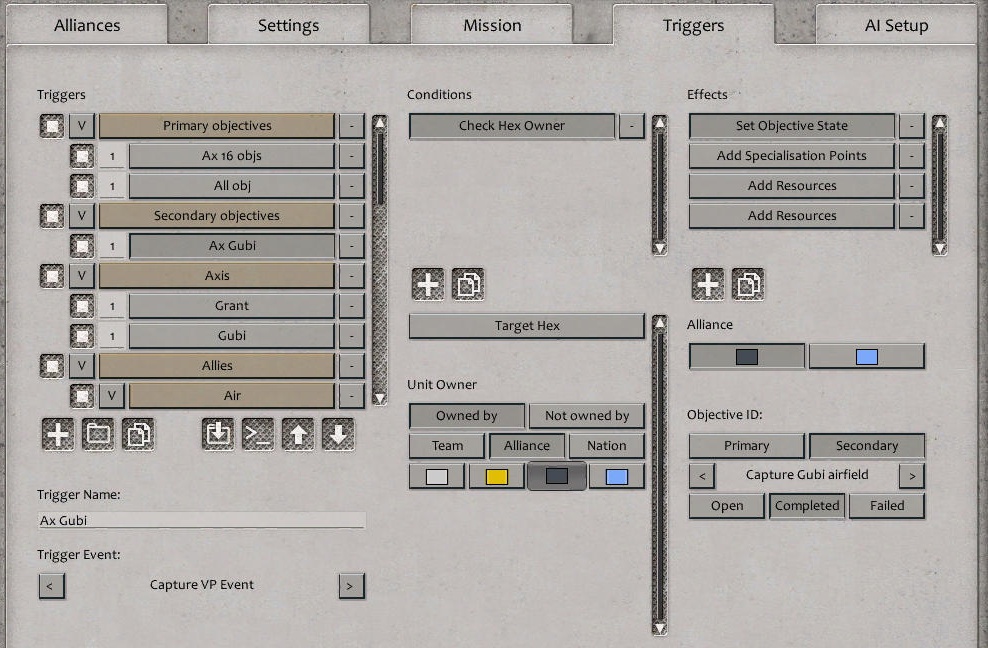The image size is (988, 648).
Task: Add a new effect with the plus icon
Action: coord(708,284)
